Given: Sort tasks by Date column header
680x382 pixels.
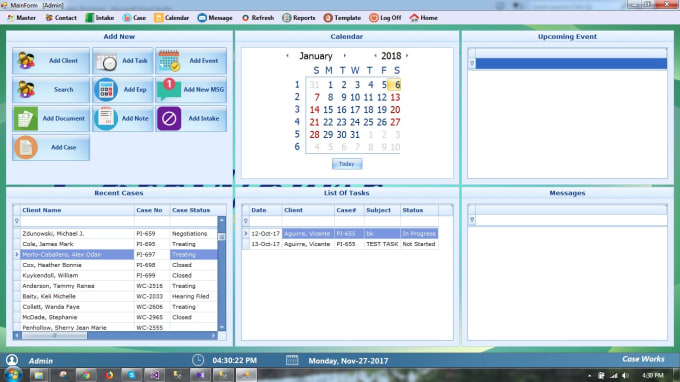Looking at the screenshot, I should [x=266, y=210].
